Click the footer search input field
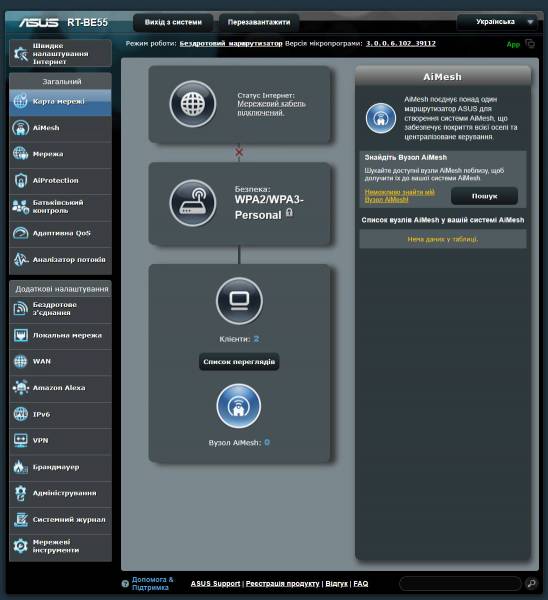 point(460,584)
